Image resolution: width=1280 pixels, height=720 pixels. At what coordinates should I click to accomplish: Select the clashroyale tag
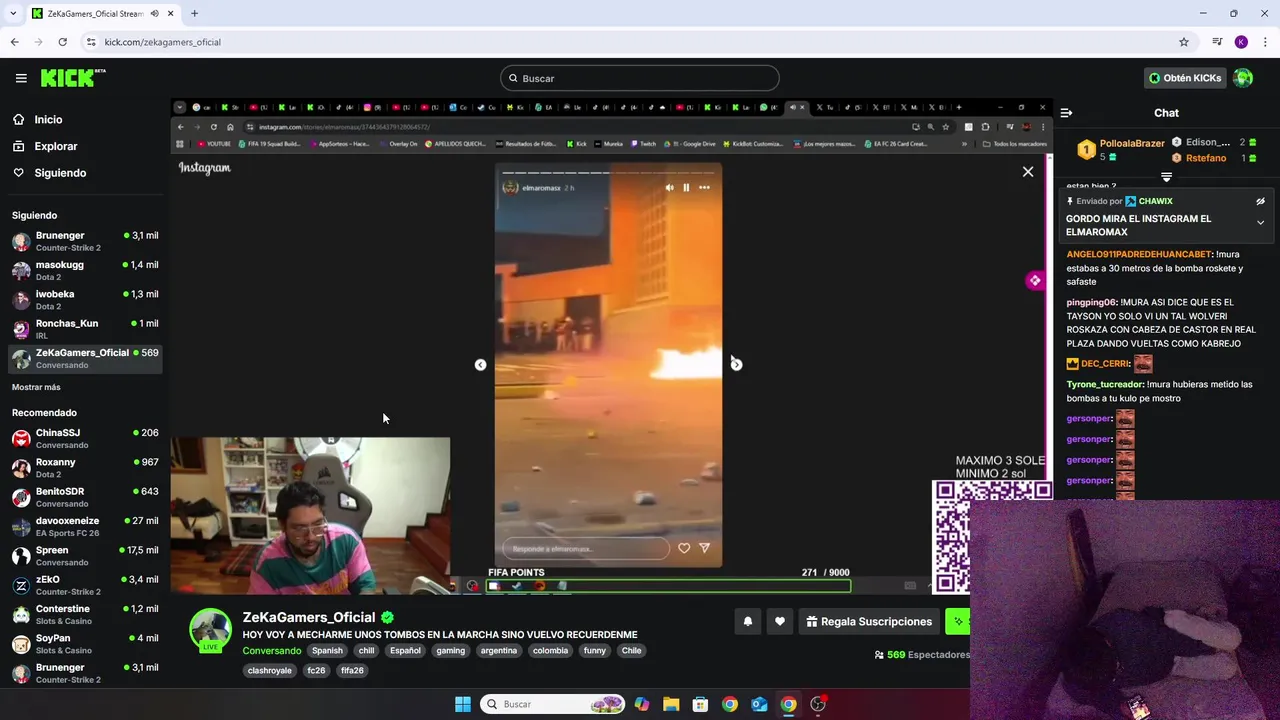[270, 670]
